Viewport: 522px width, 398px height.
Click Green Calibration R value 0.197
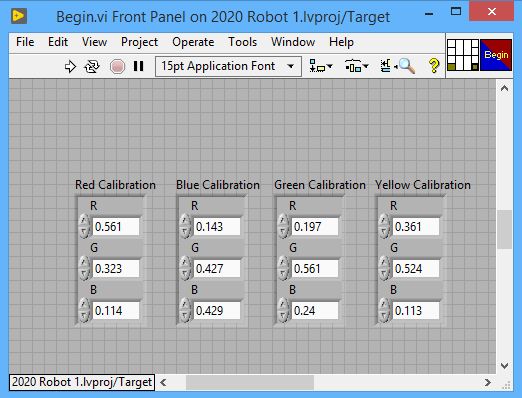point(315,227)
